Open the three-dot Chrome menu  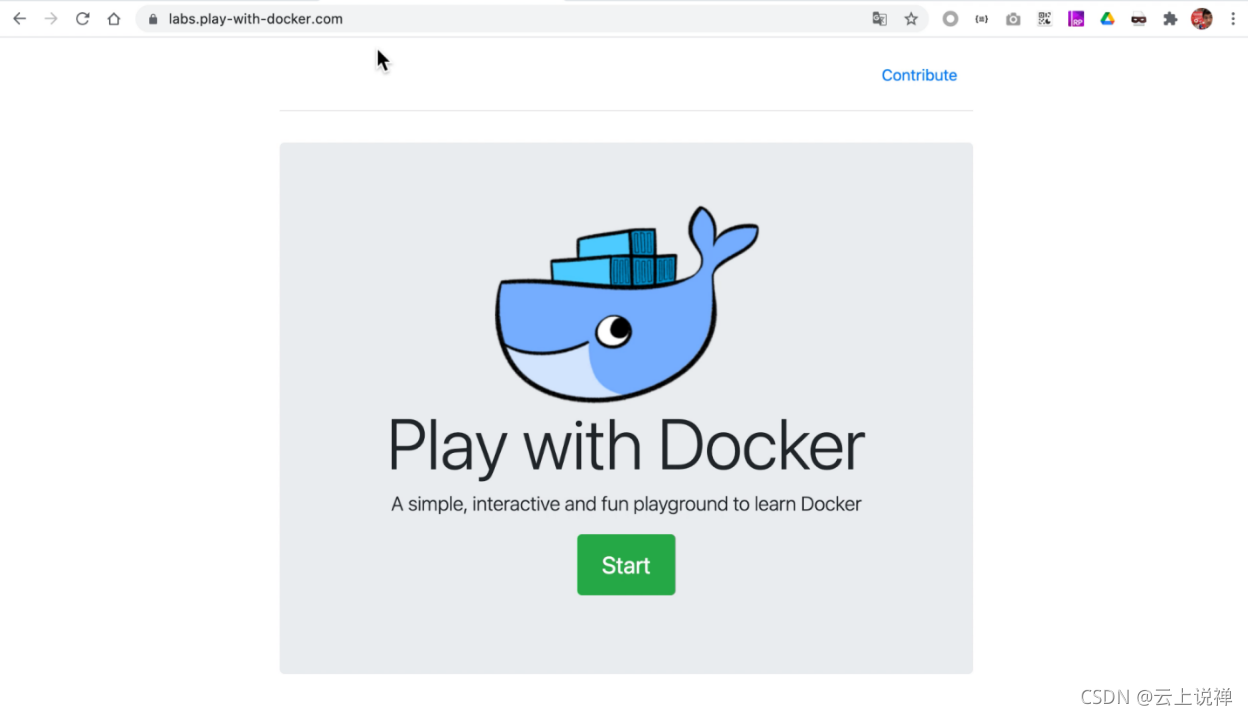tap(1233, 18)
